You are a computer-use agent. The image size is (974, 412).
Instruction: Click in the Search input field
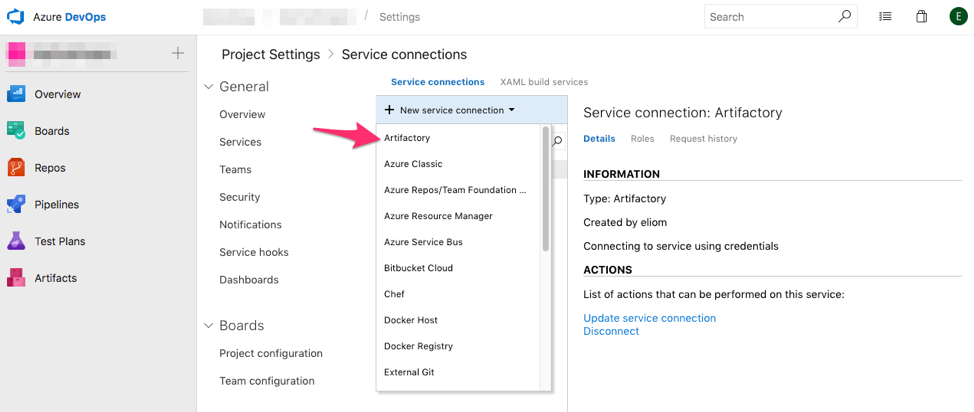[x=770, y=17]
